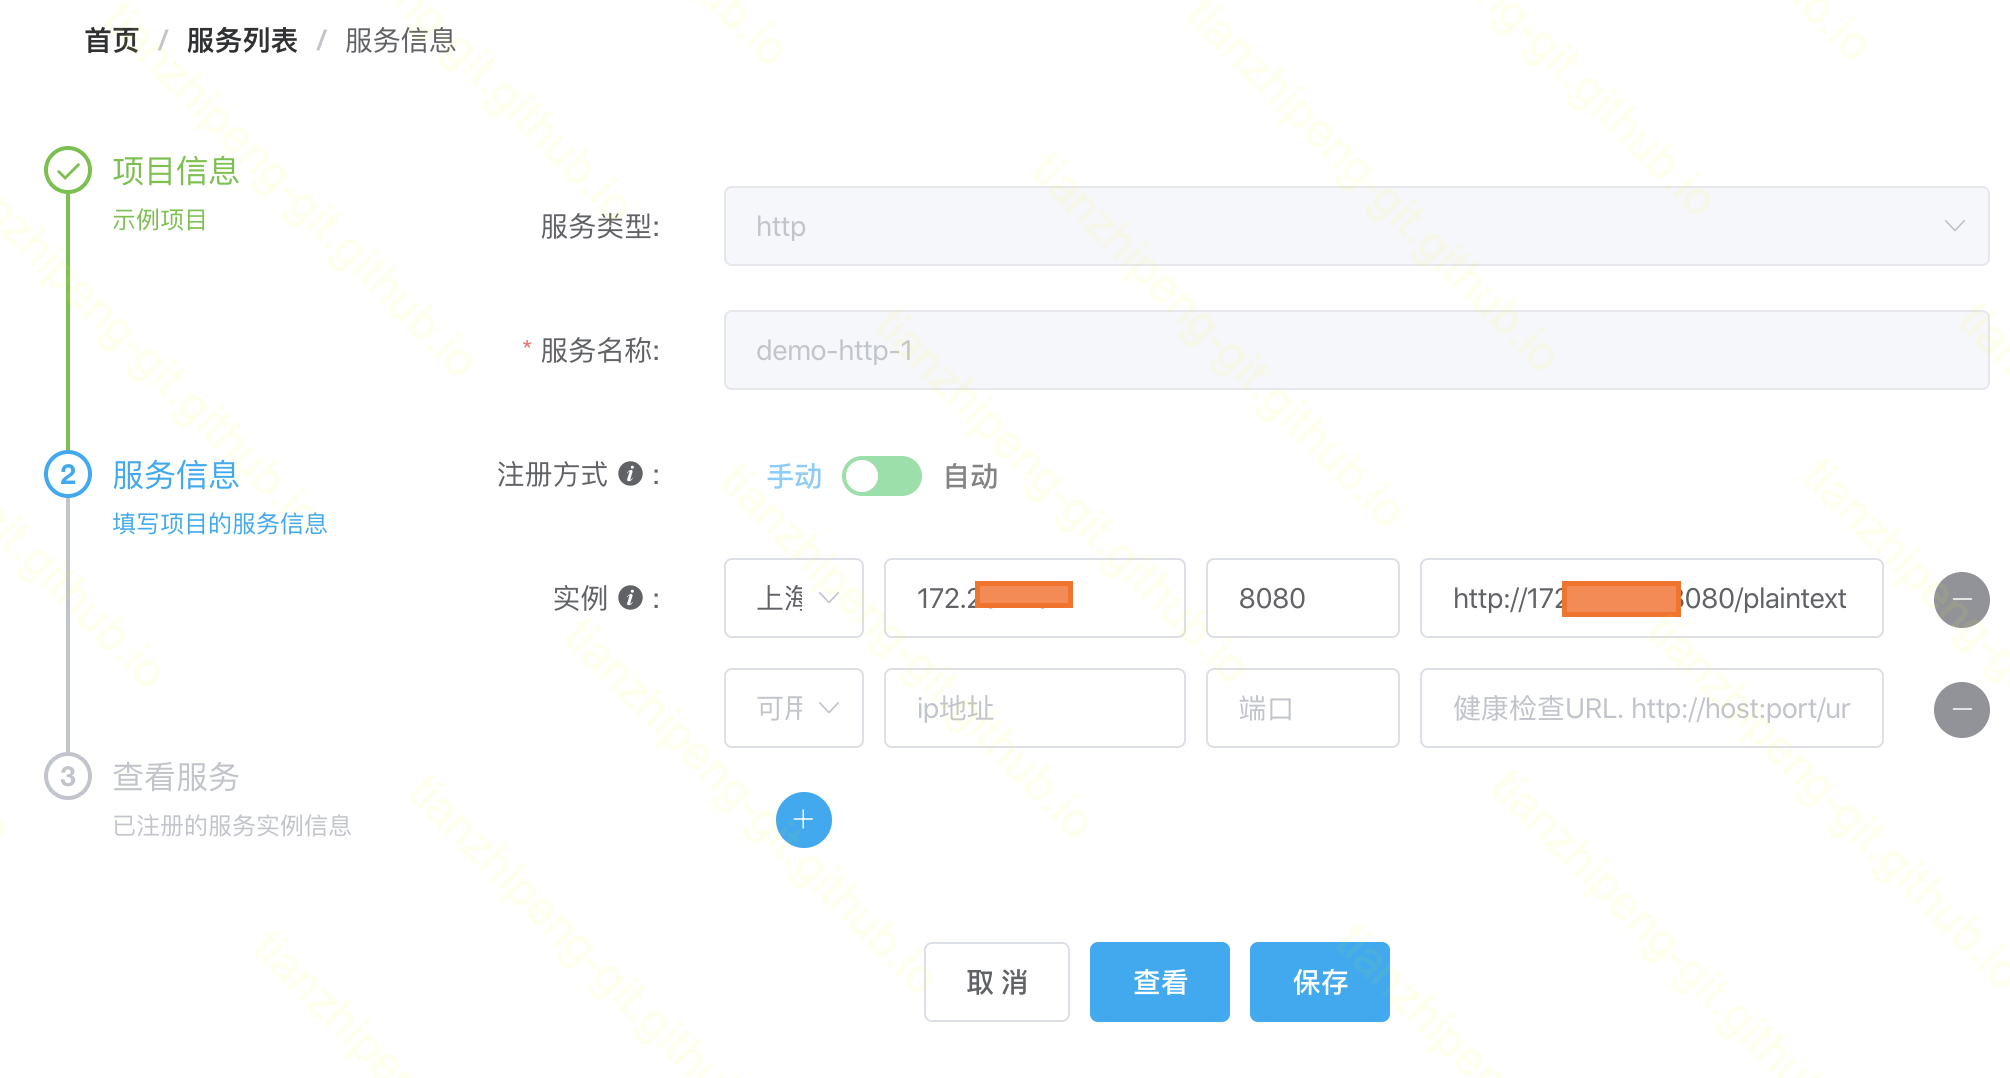This screenshot has width=2010, height=1078.
Task: Expand the second row zone dropdown
Action: coord(794,708)
